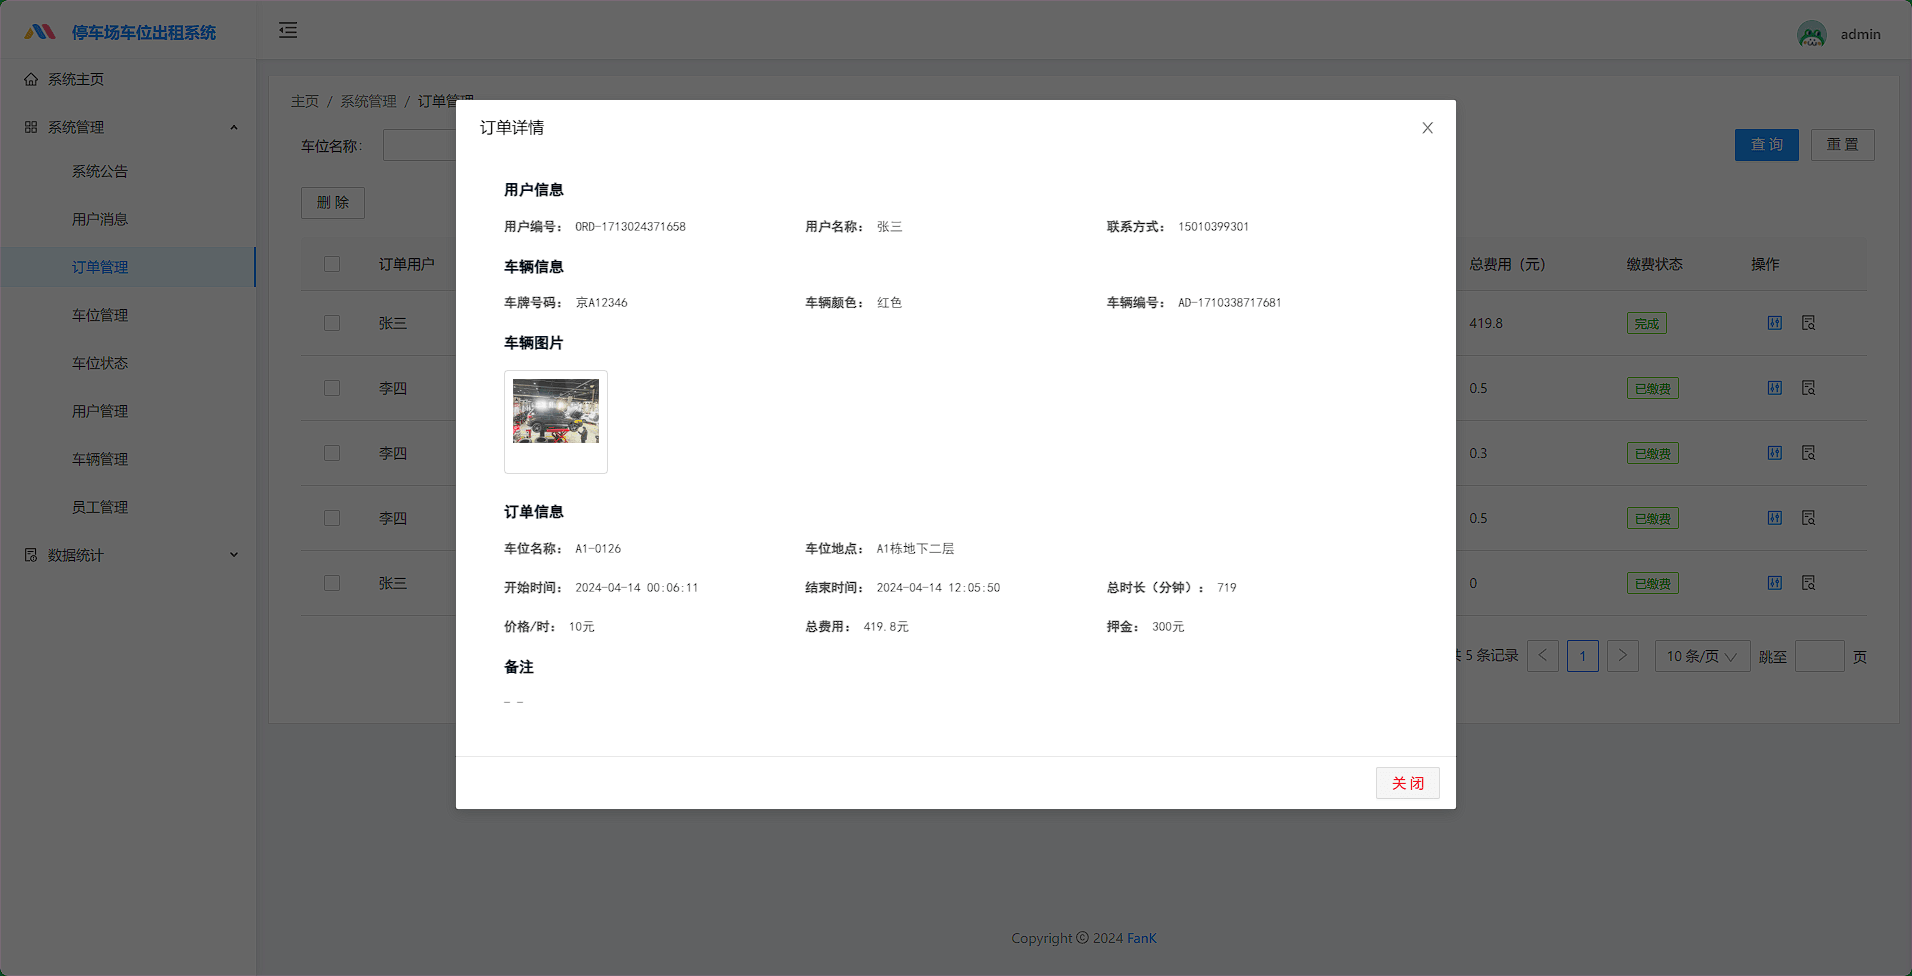
Task: Click total fee value 419.8元
Action: click(x=886, y=627)
